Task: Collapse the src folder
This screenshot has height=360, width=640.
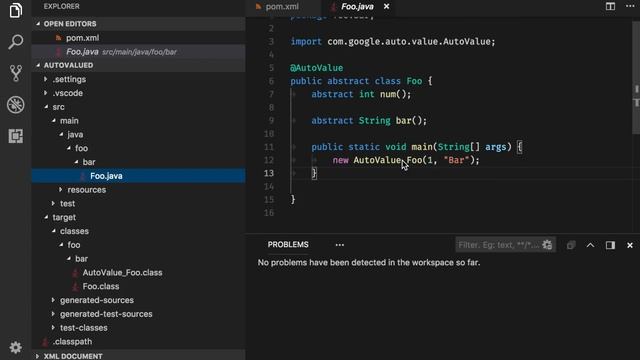Action: [139, 107]
